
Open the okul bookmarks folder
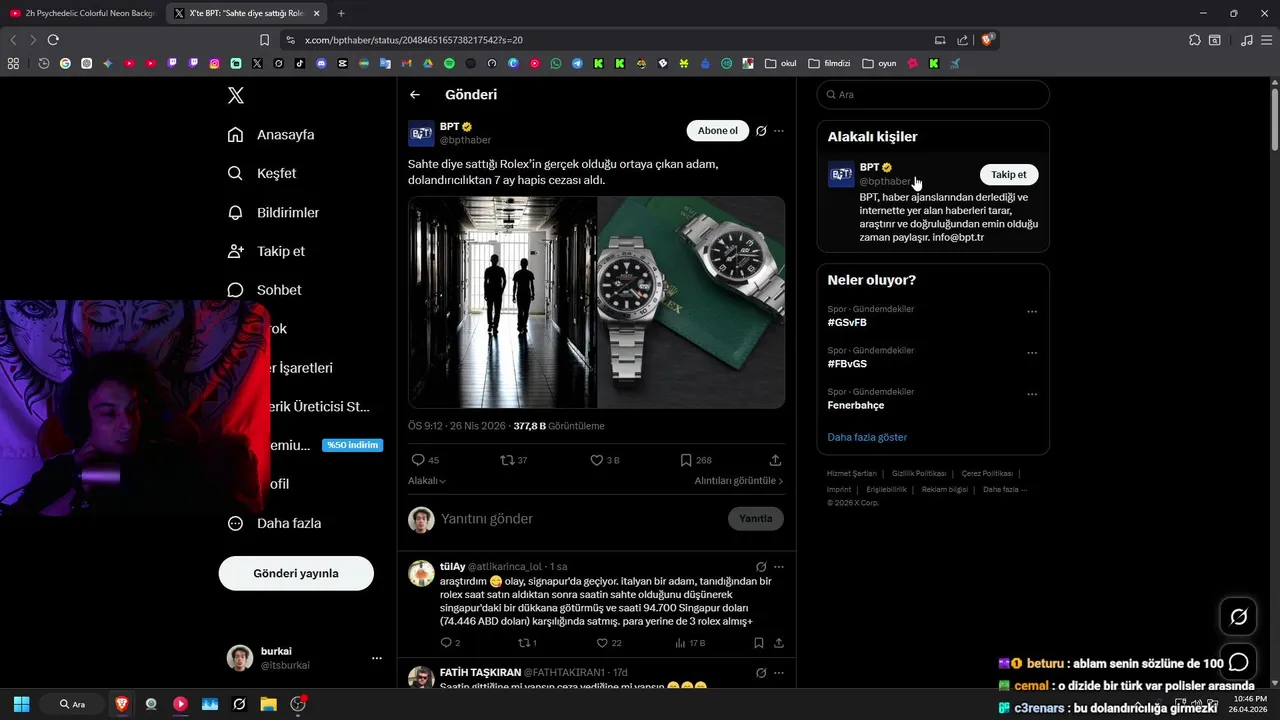tap(781, 63)
